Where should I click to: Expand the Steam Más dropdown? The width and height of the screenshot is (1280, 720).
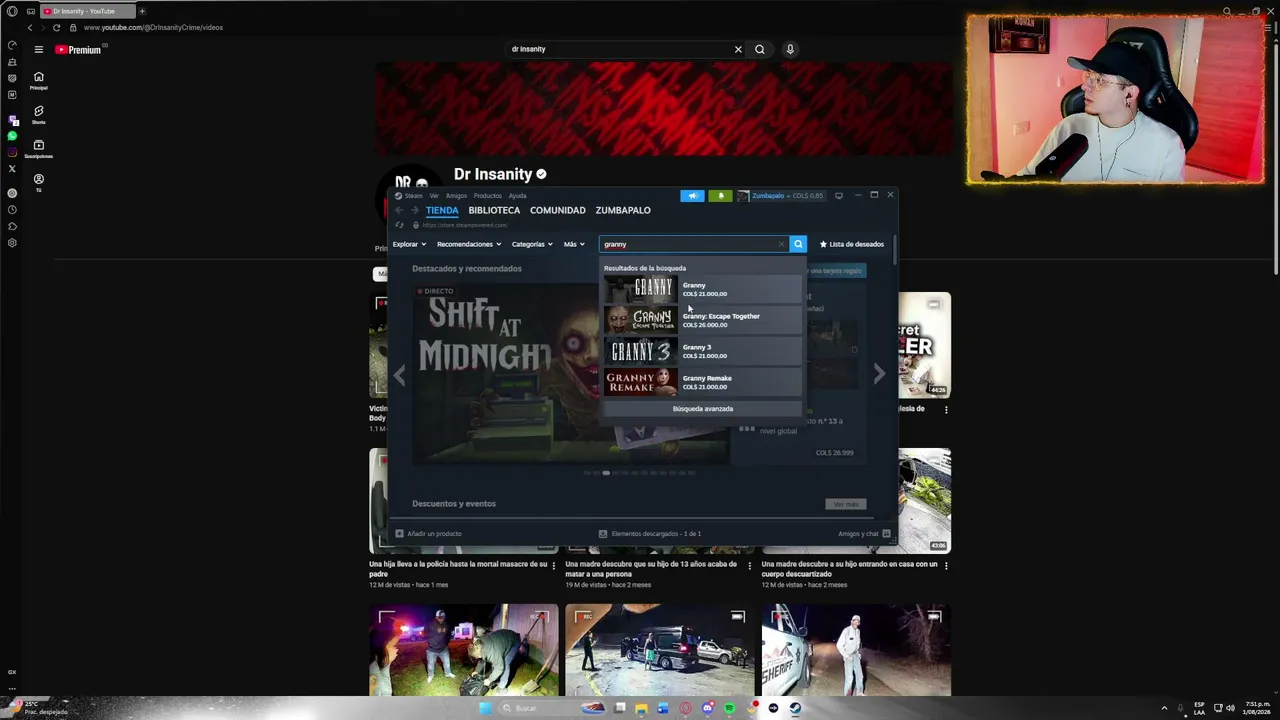pyautogui.click(x=574, y=244)
